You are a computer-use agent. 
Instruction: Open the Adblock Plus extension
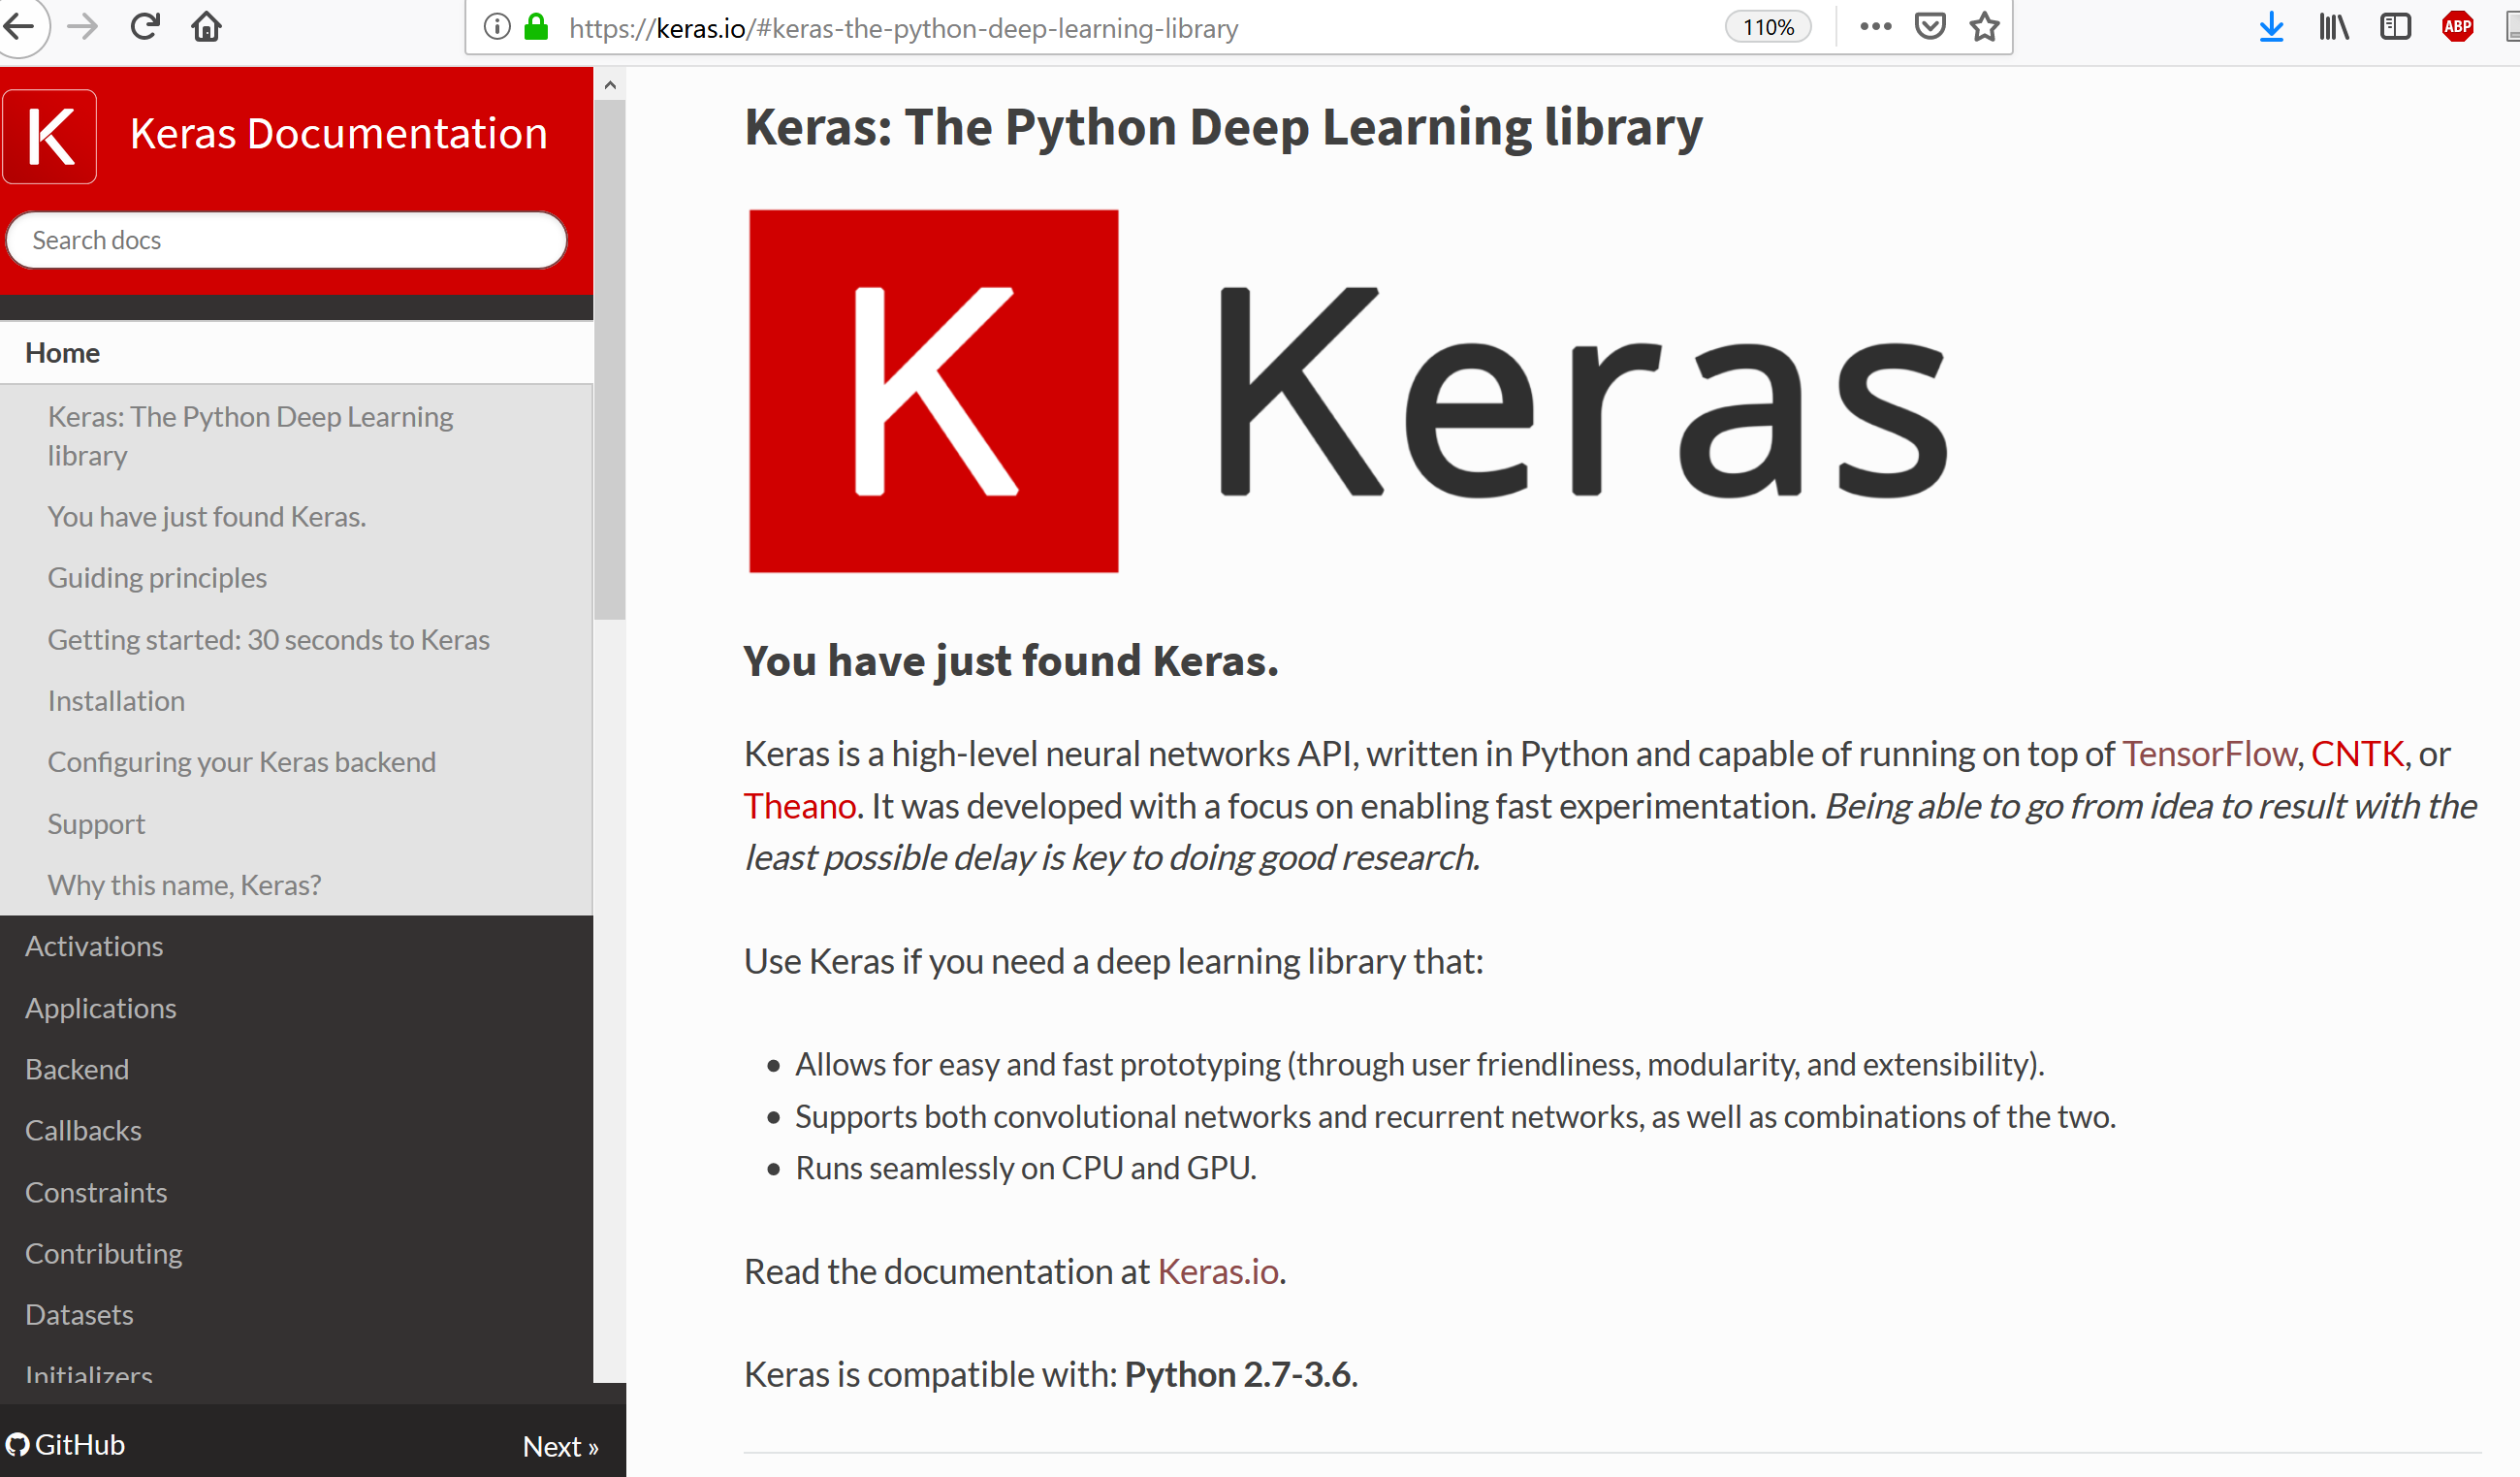coord(2457,27)
